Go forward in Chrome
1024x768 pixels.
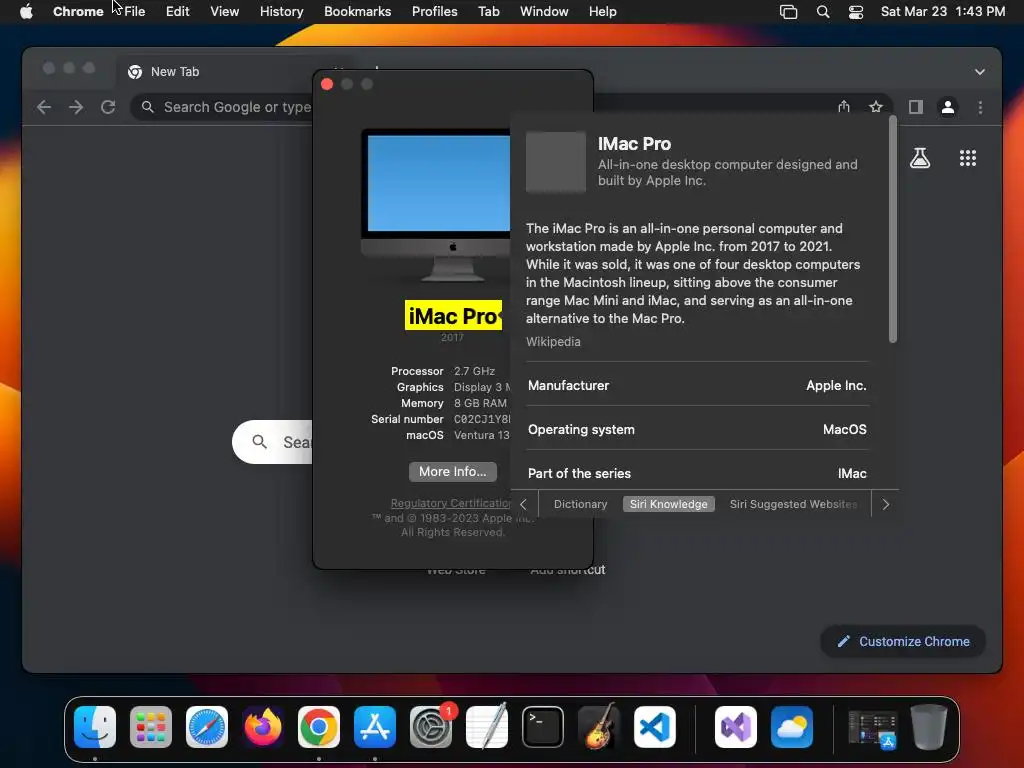pos(76,107)
